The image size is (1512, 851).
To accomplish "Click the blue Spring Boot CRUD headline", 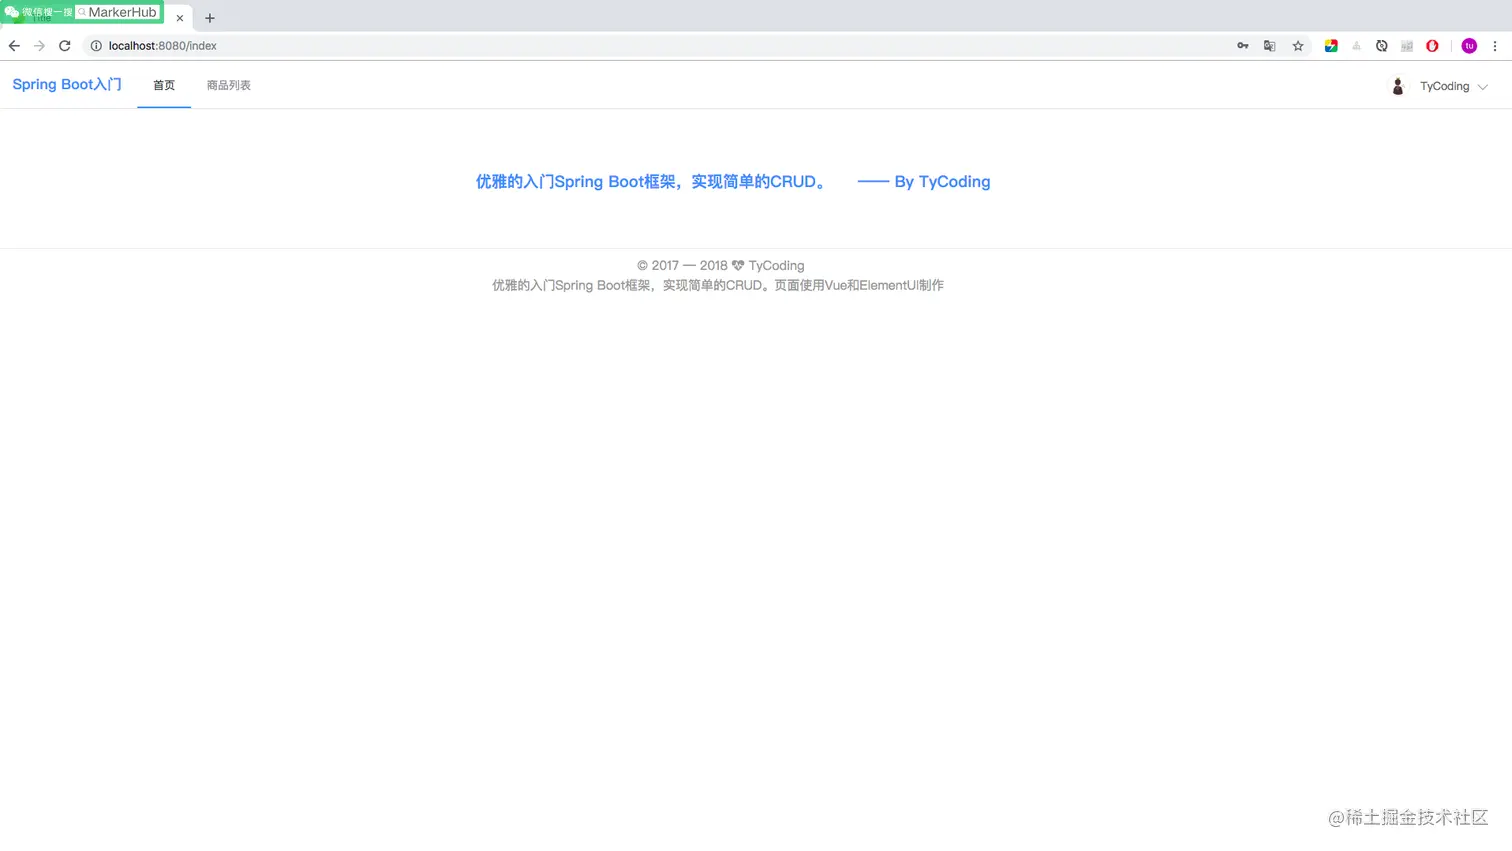I will pyautogui.click(x=651, y=182).
